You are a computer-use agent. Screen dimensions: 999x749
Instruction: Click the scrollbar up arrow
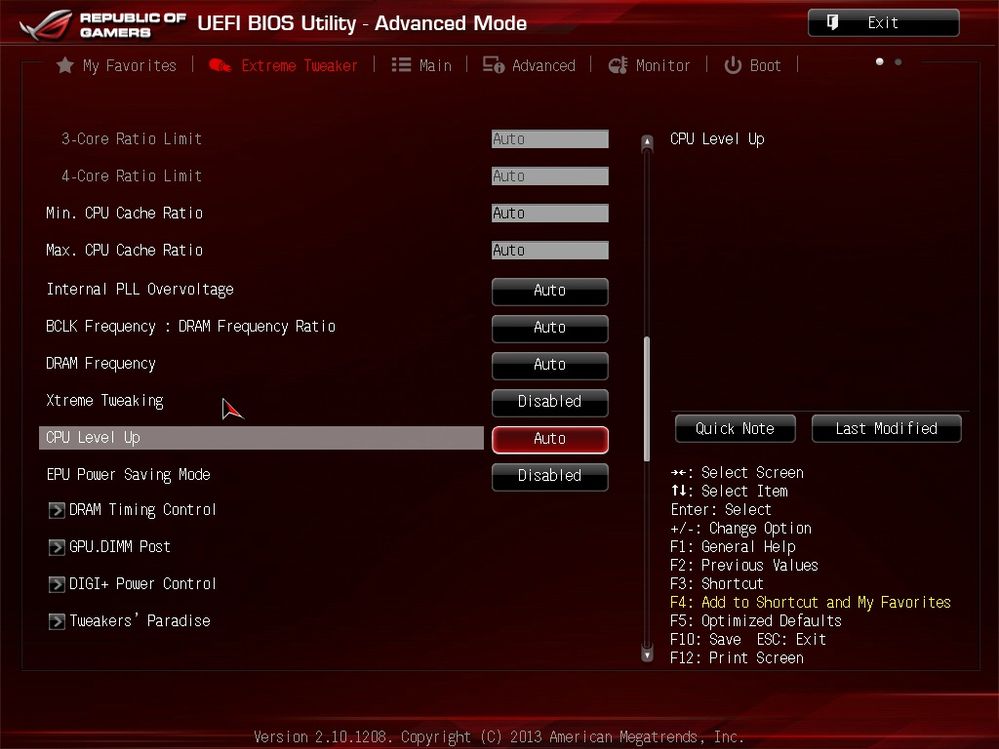coord(647,142)
